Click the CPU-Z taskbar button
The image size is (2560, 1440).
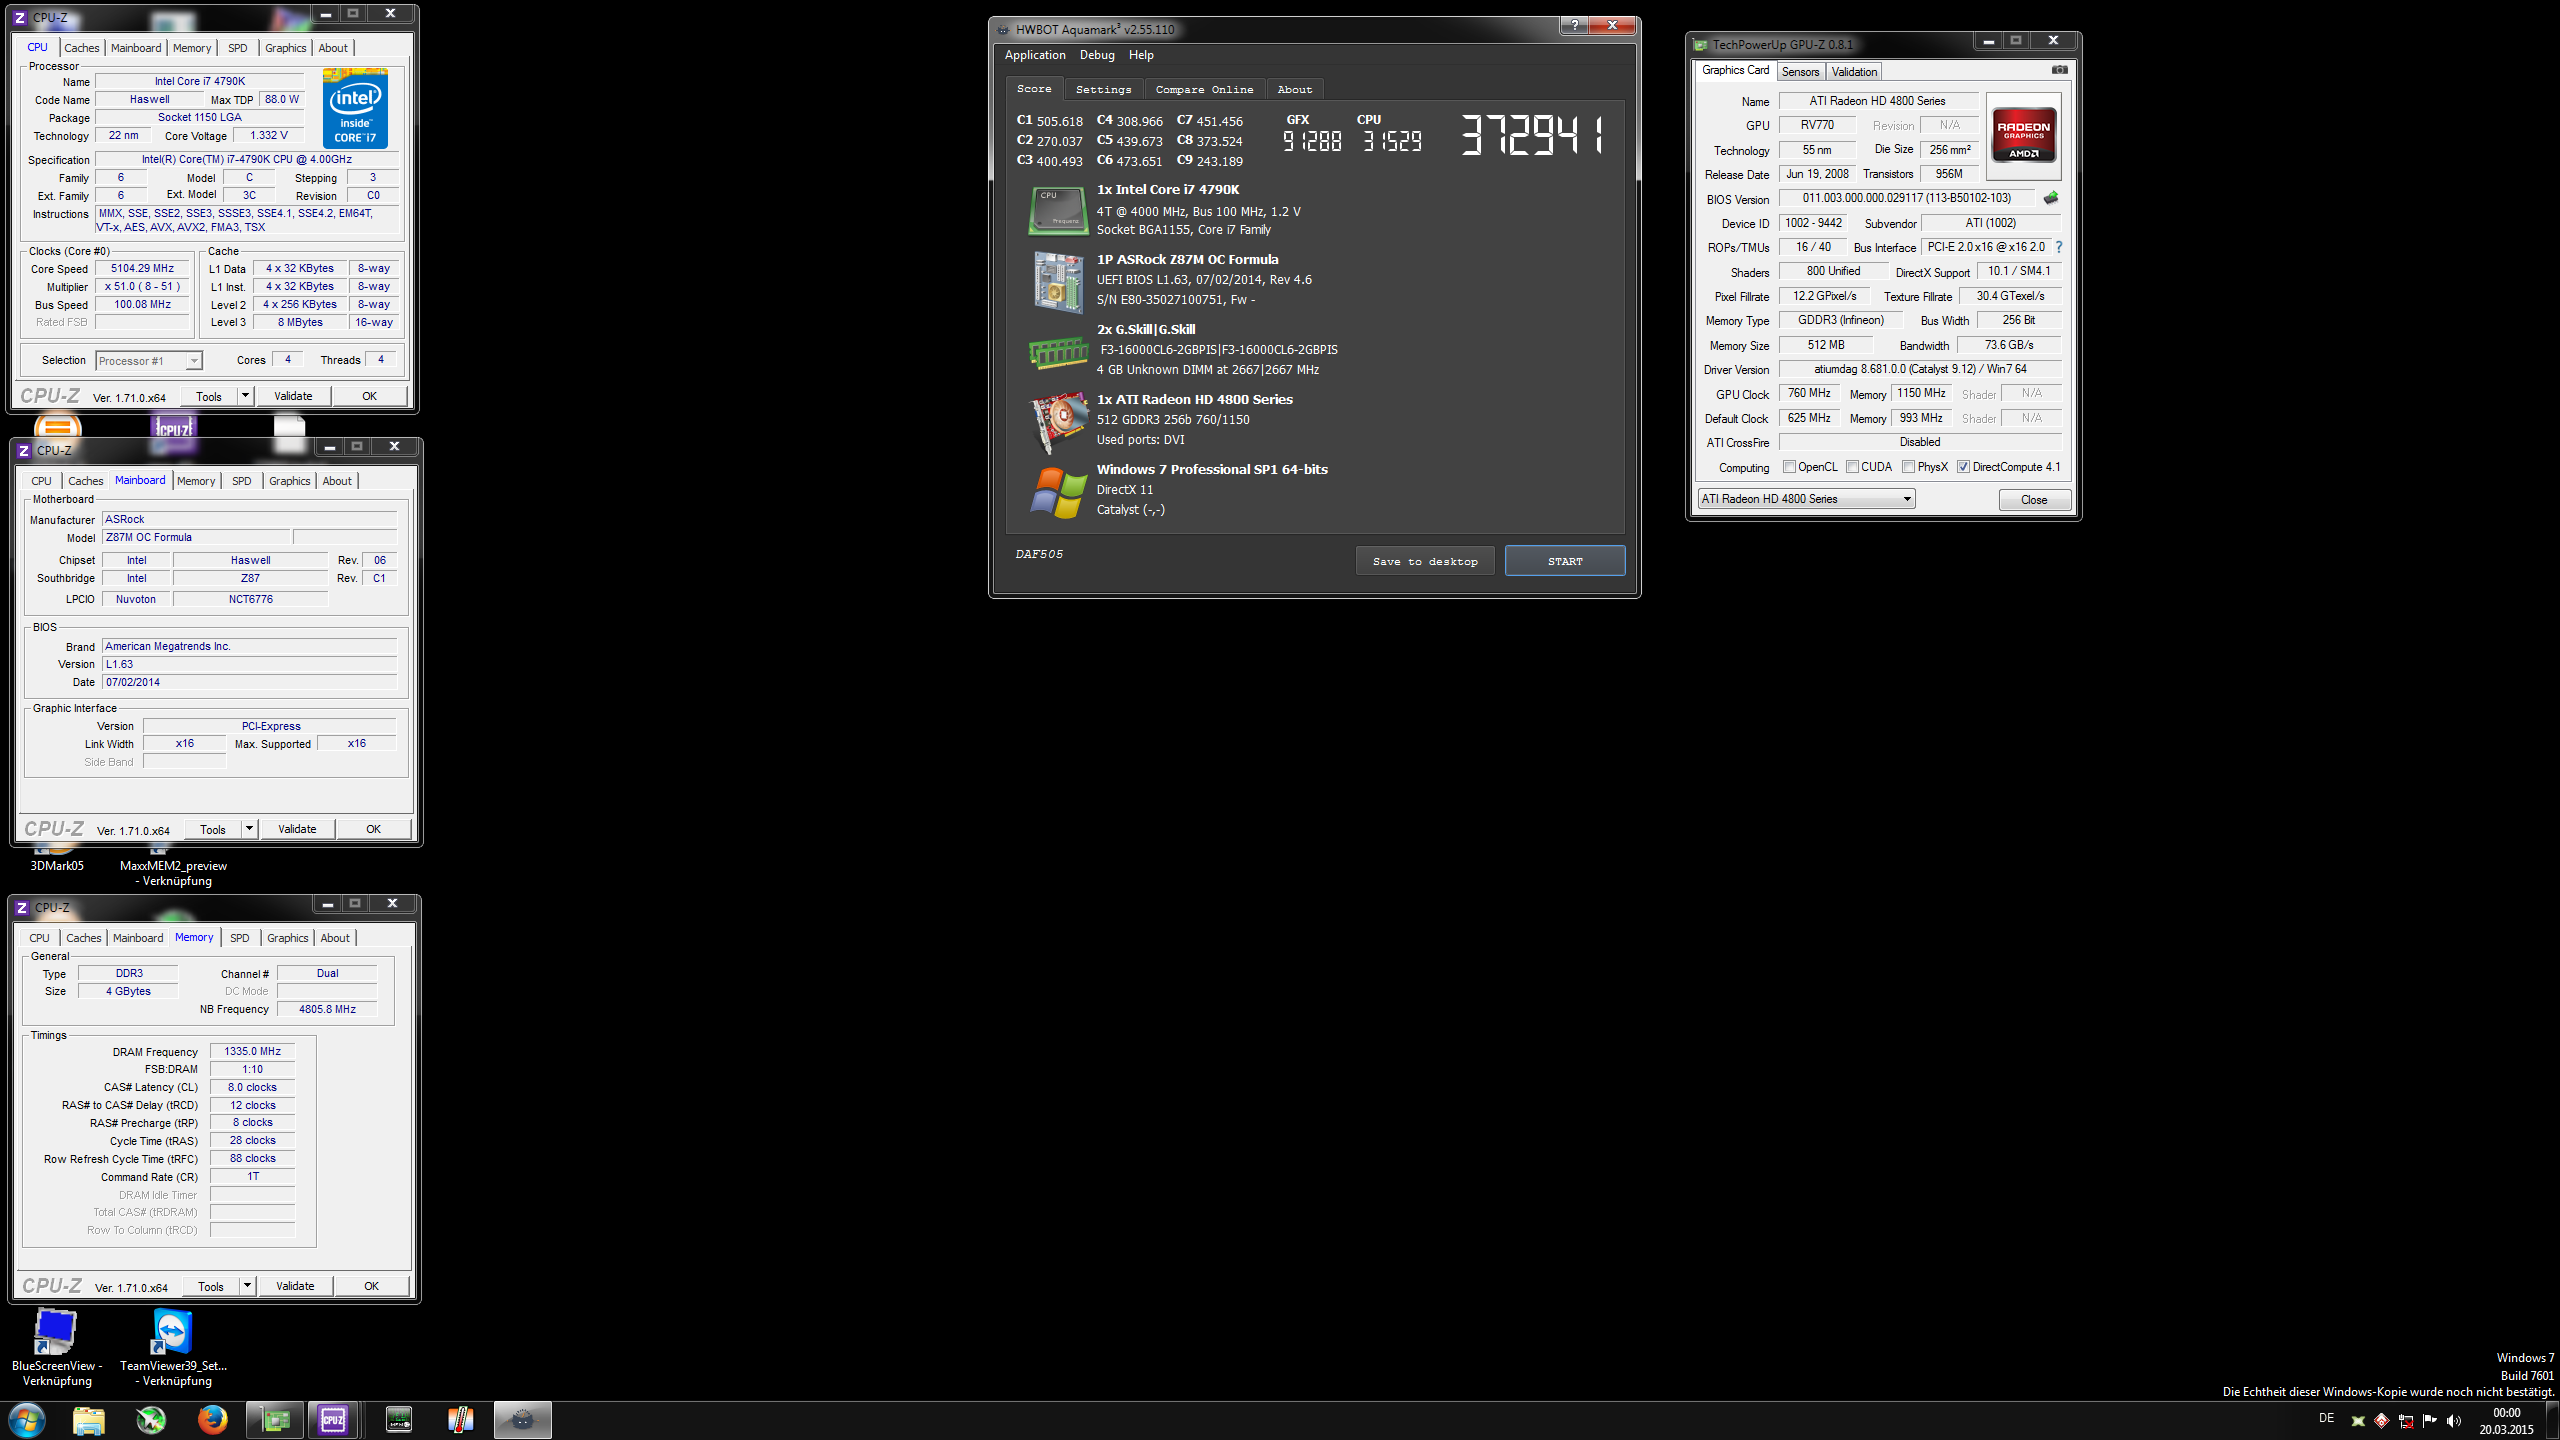click(333, 1420)
